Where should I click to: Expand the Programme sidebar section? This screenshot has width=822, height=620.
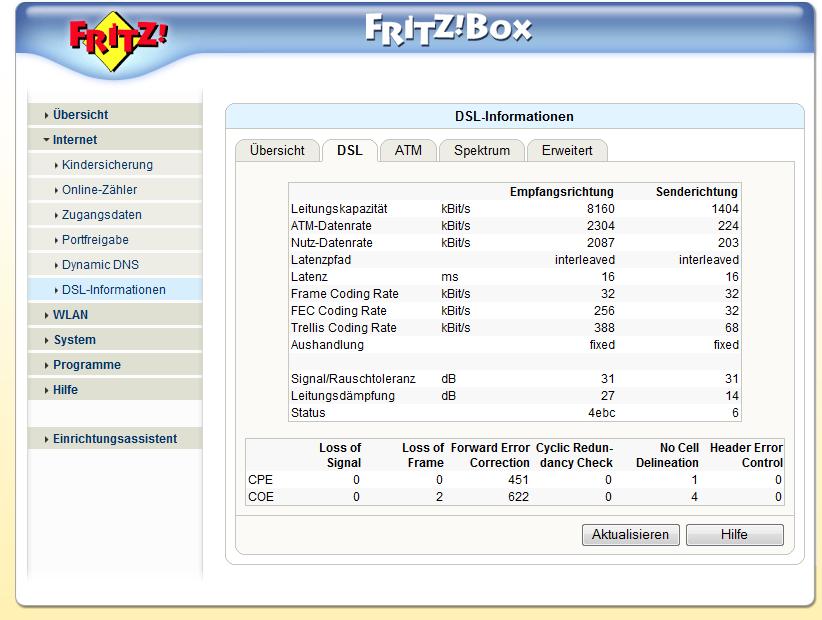115,365
